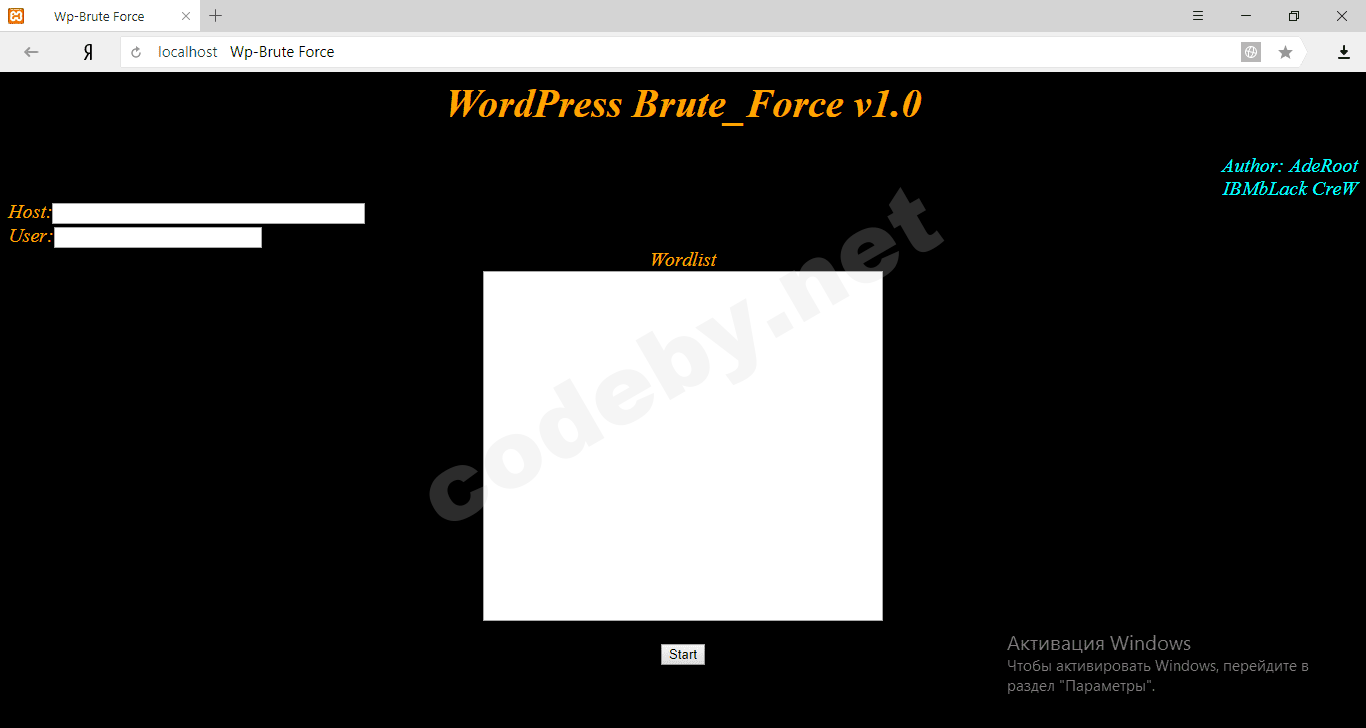
Task: Click the XAMPP favicon on the browser tab
Action: click(x=16, y=16)
